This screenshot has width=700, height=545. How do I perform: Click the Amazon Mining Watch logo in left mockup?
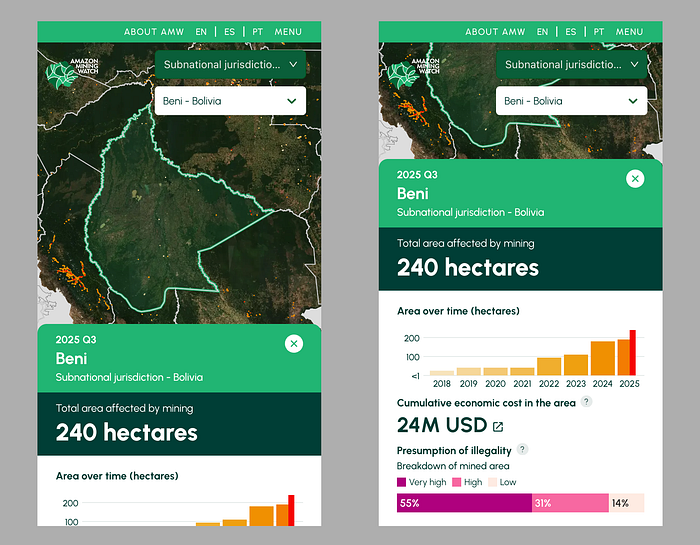coord(72,73)
